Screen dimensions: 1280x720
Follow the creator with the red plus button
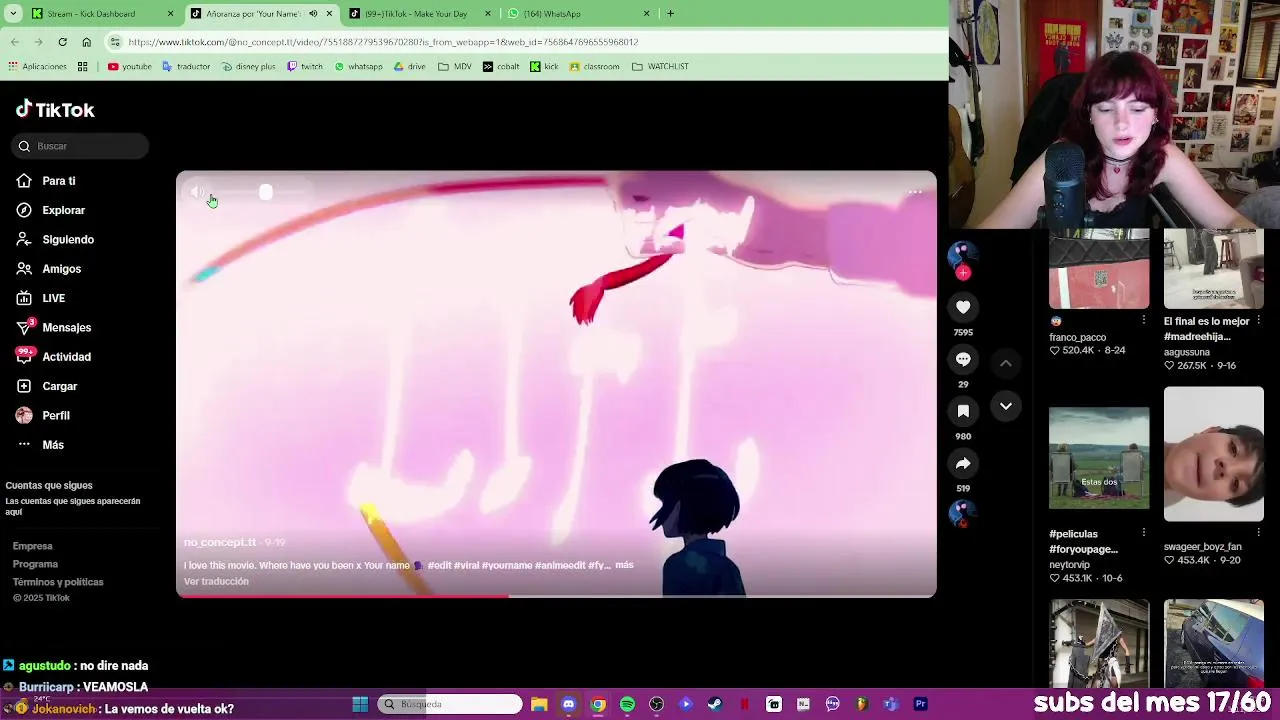point(963,272)
